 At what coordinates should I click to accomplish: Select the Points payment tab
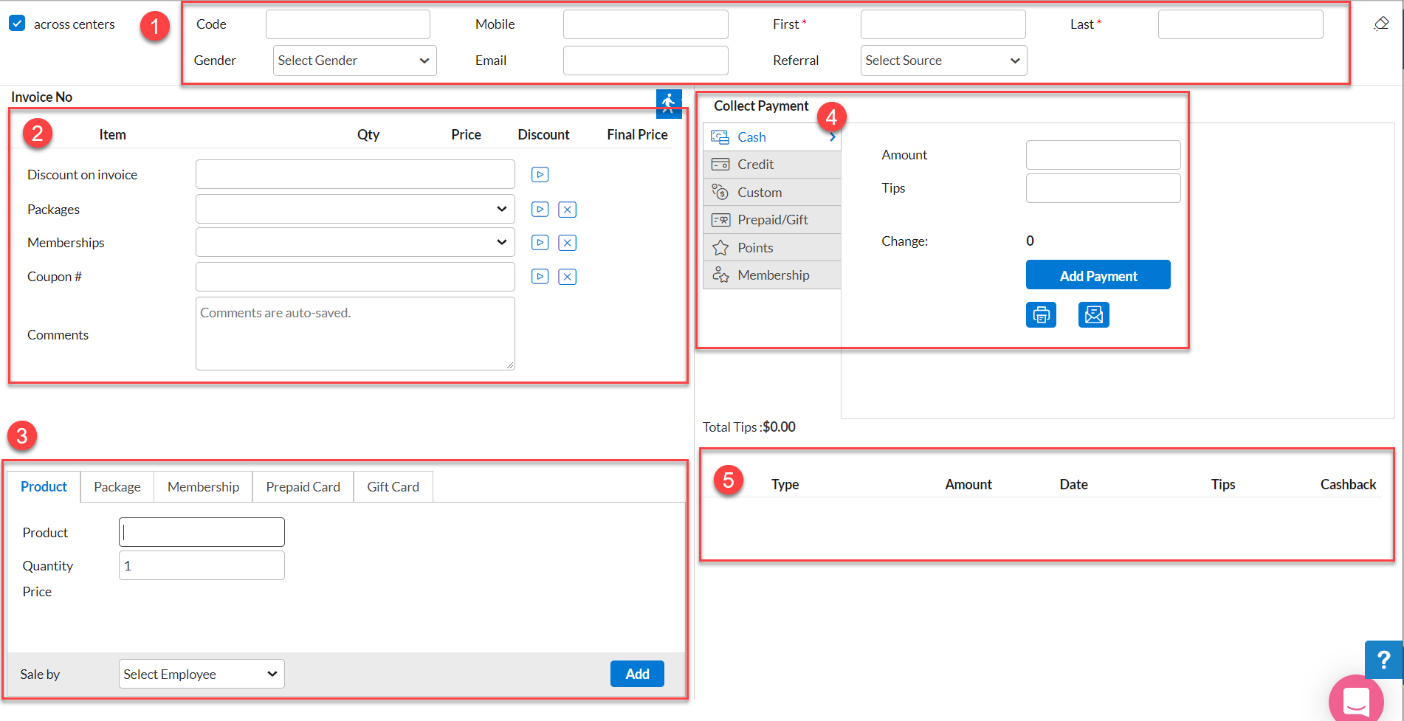(772, 248)
